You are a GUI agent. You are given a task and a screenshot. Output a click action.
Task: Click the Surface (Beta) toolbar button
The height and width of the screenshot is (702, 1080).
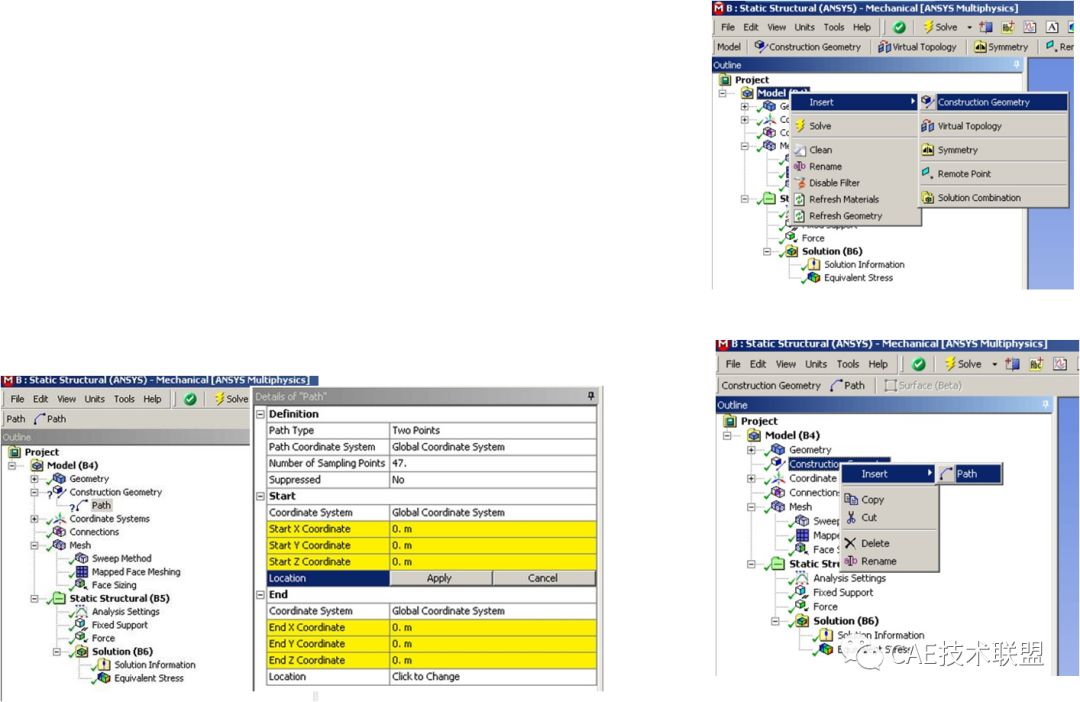coord(922,385)
